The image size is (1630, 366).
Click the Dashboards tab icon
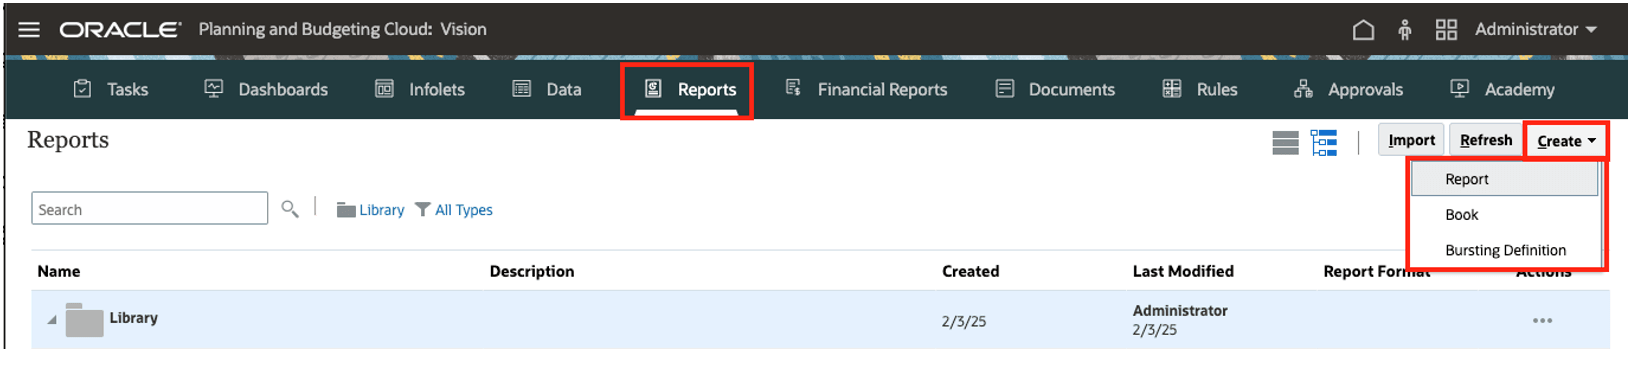pyautogui.click(x=214, y=88)
